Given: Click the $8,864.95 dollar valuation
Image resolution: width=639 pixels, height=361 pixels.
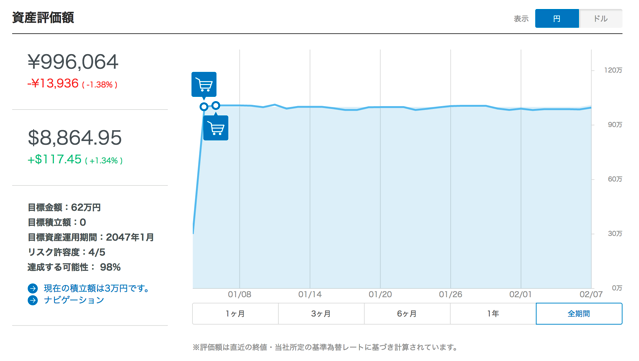Looking at the screenshot, I should point(75,138).
